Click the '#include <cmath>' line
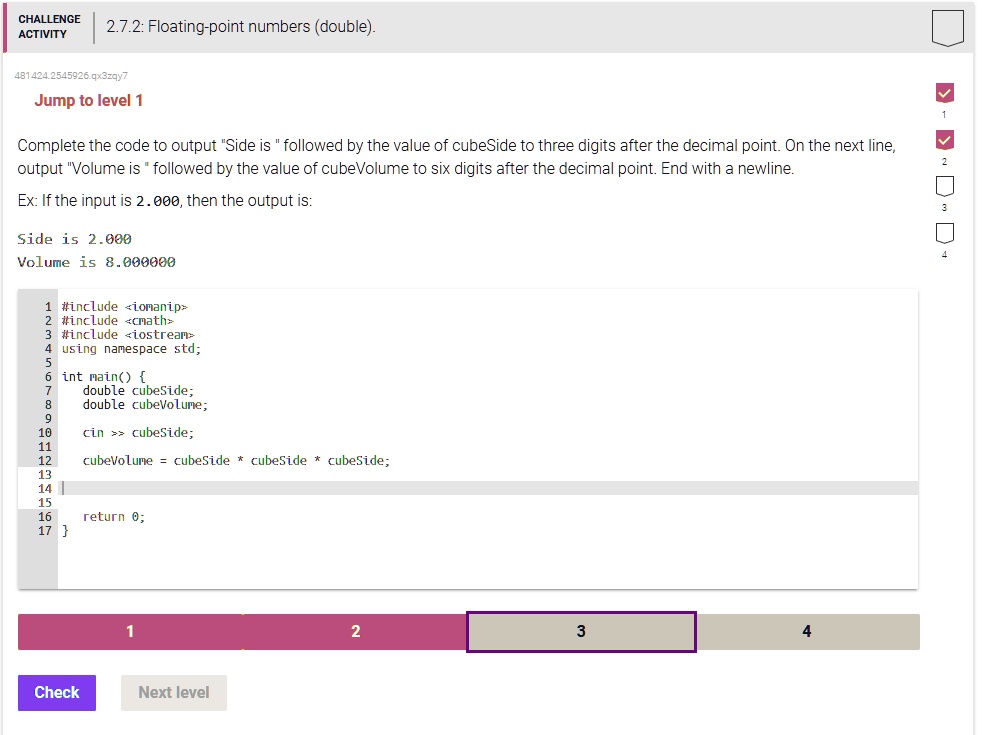Image resolution: width=985 pixels, height=735 pixels. [117, 320]
